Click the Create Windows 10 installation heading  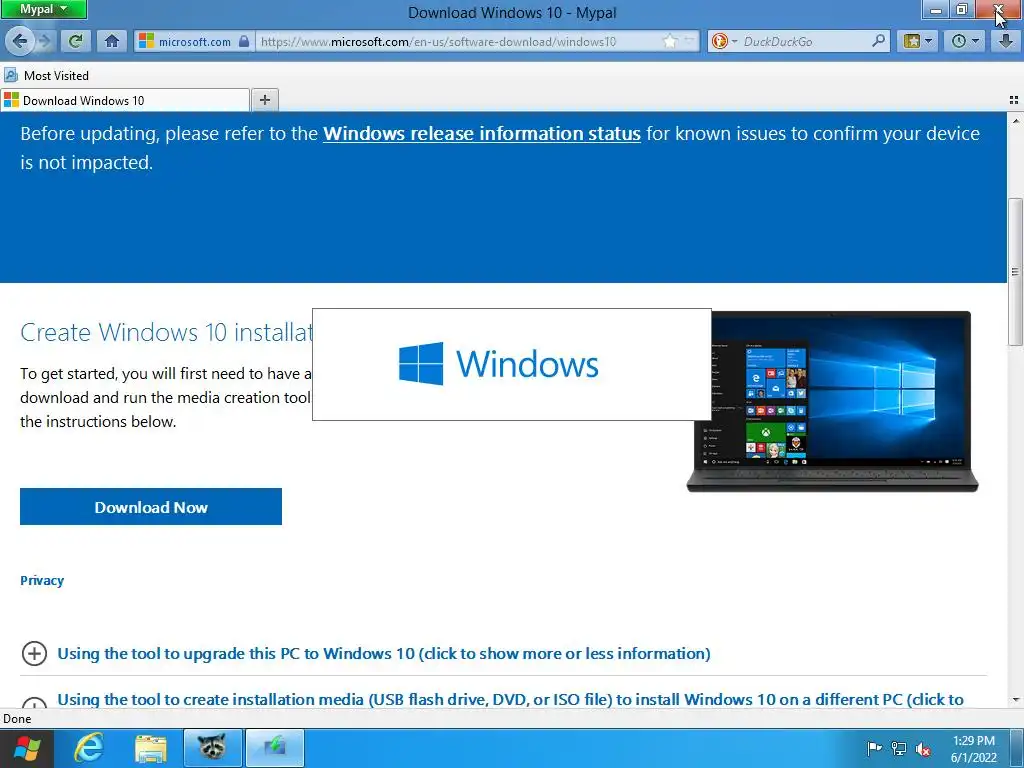pyautogui.click(x=166, y=332)
